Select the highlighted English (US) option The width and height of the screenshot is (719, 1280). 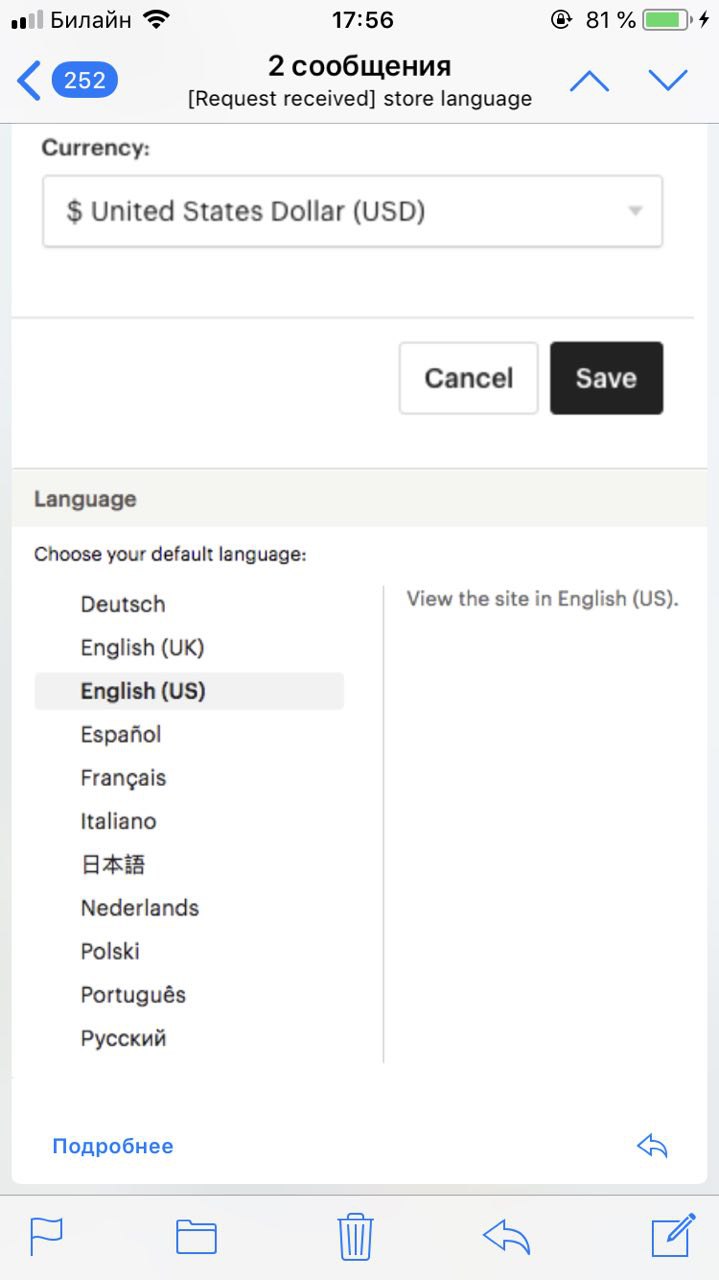click(189, 691)
